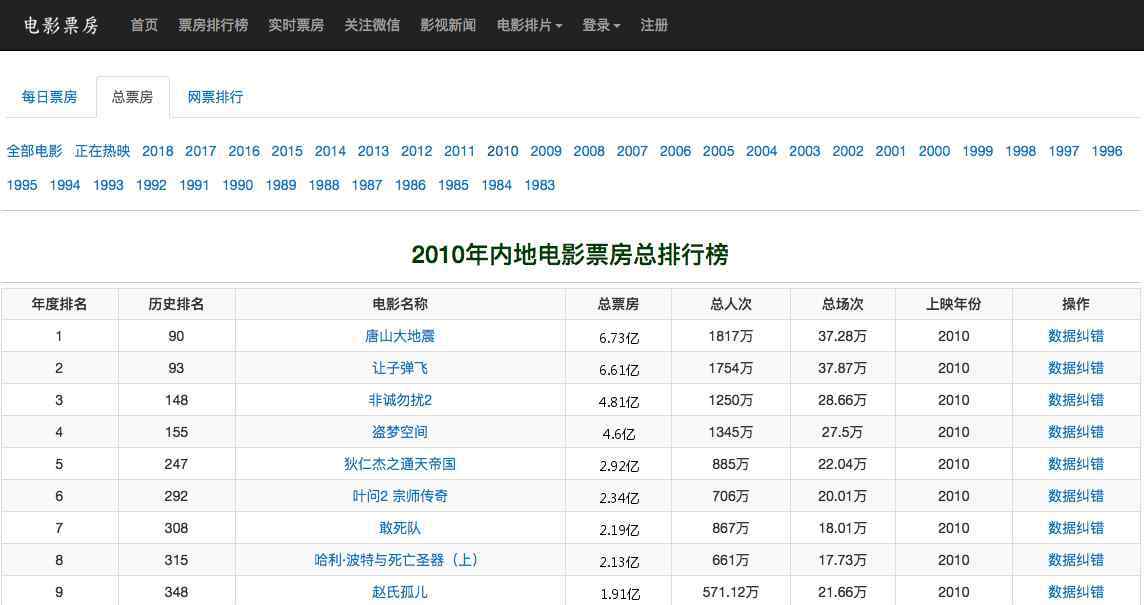Viewport: 1144px width, 605px height.
Task: Select year 2009 filter
Action: point(546,151)
